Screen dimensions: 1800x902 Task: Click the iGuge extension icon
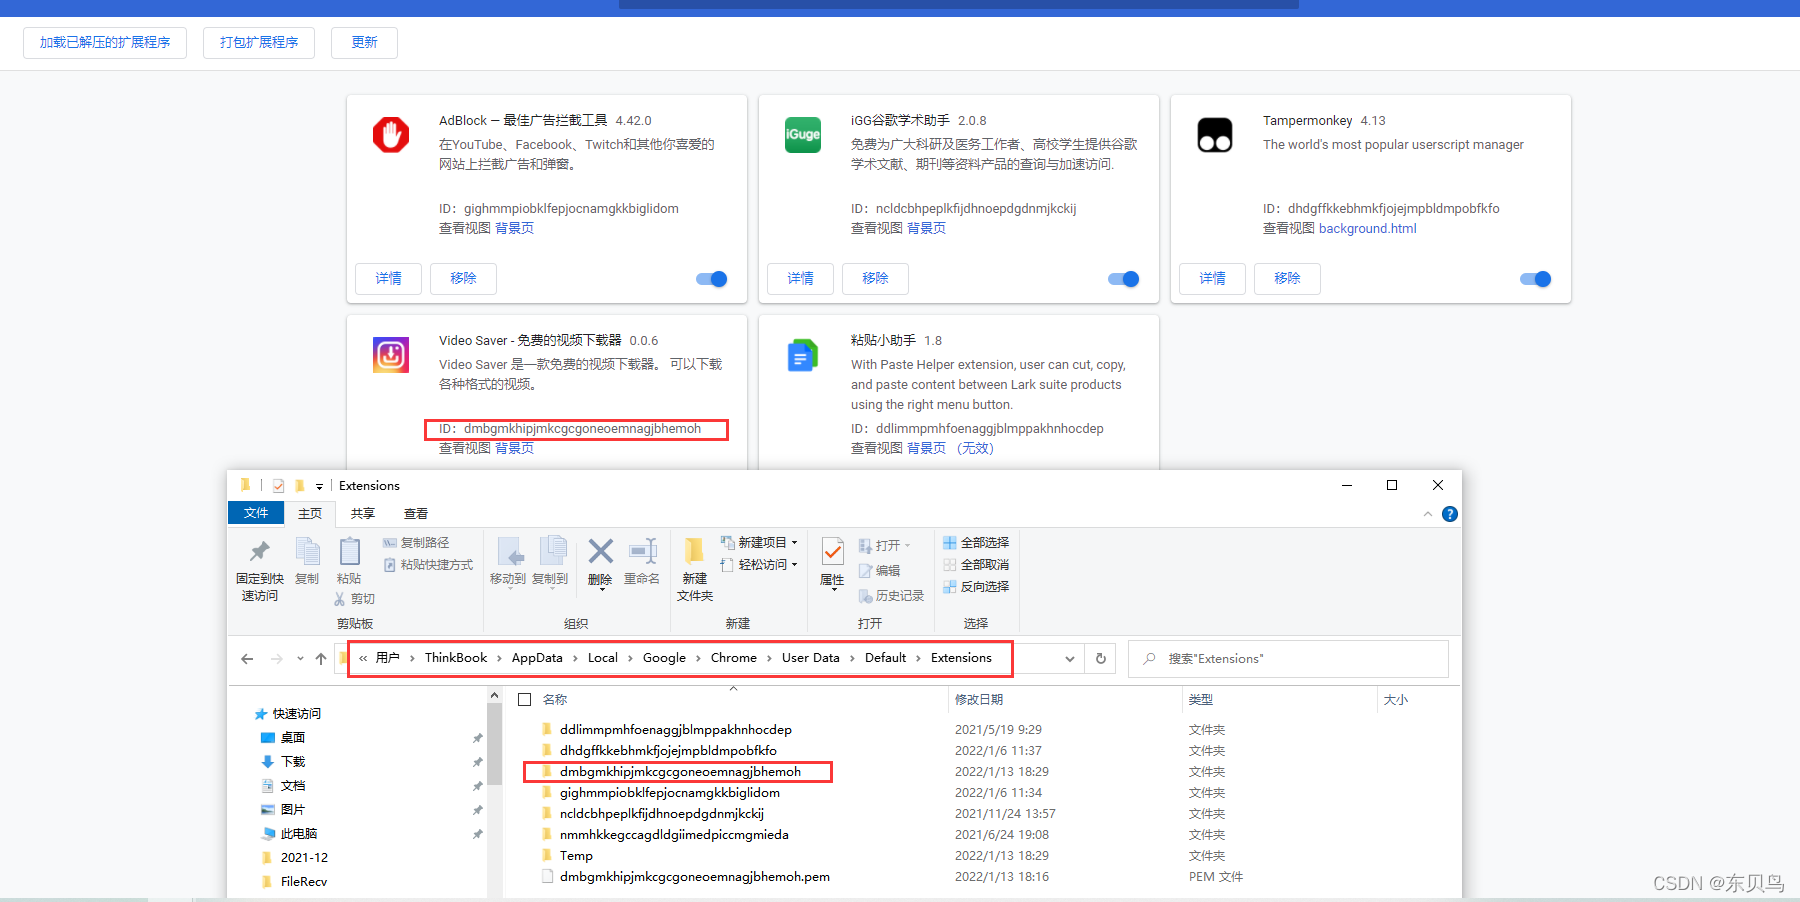803,135
